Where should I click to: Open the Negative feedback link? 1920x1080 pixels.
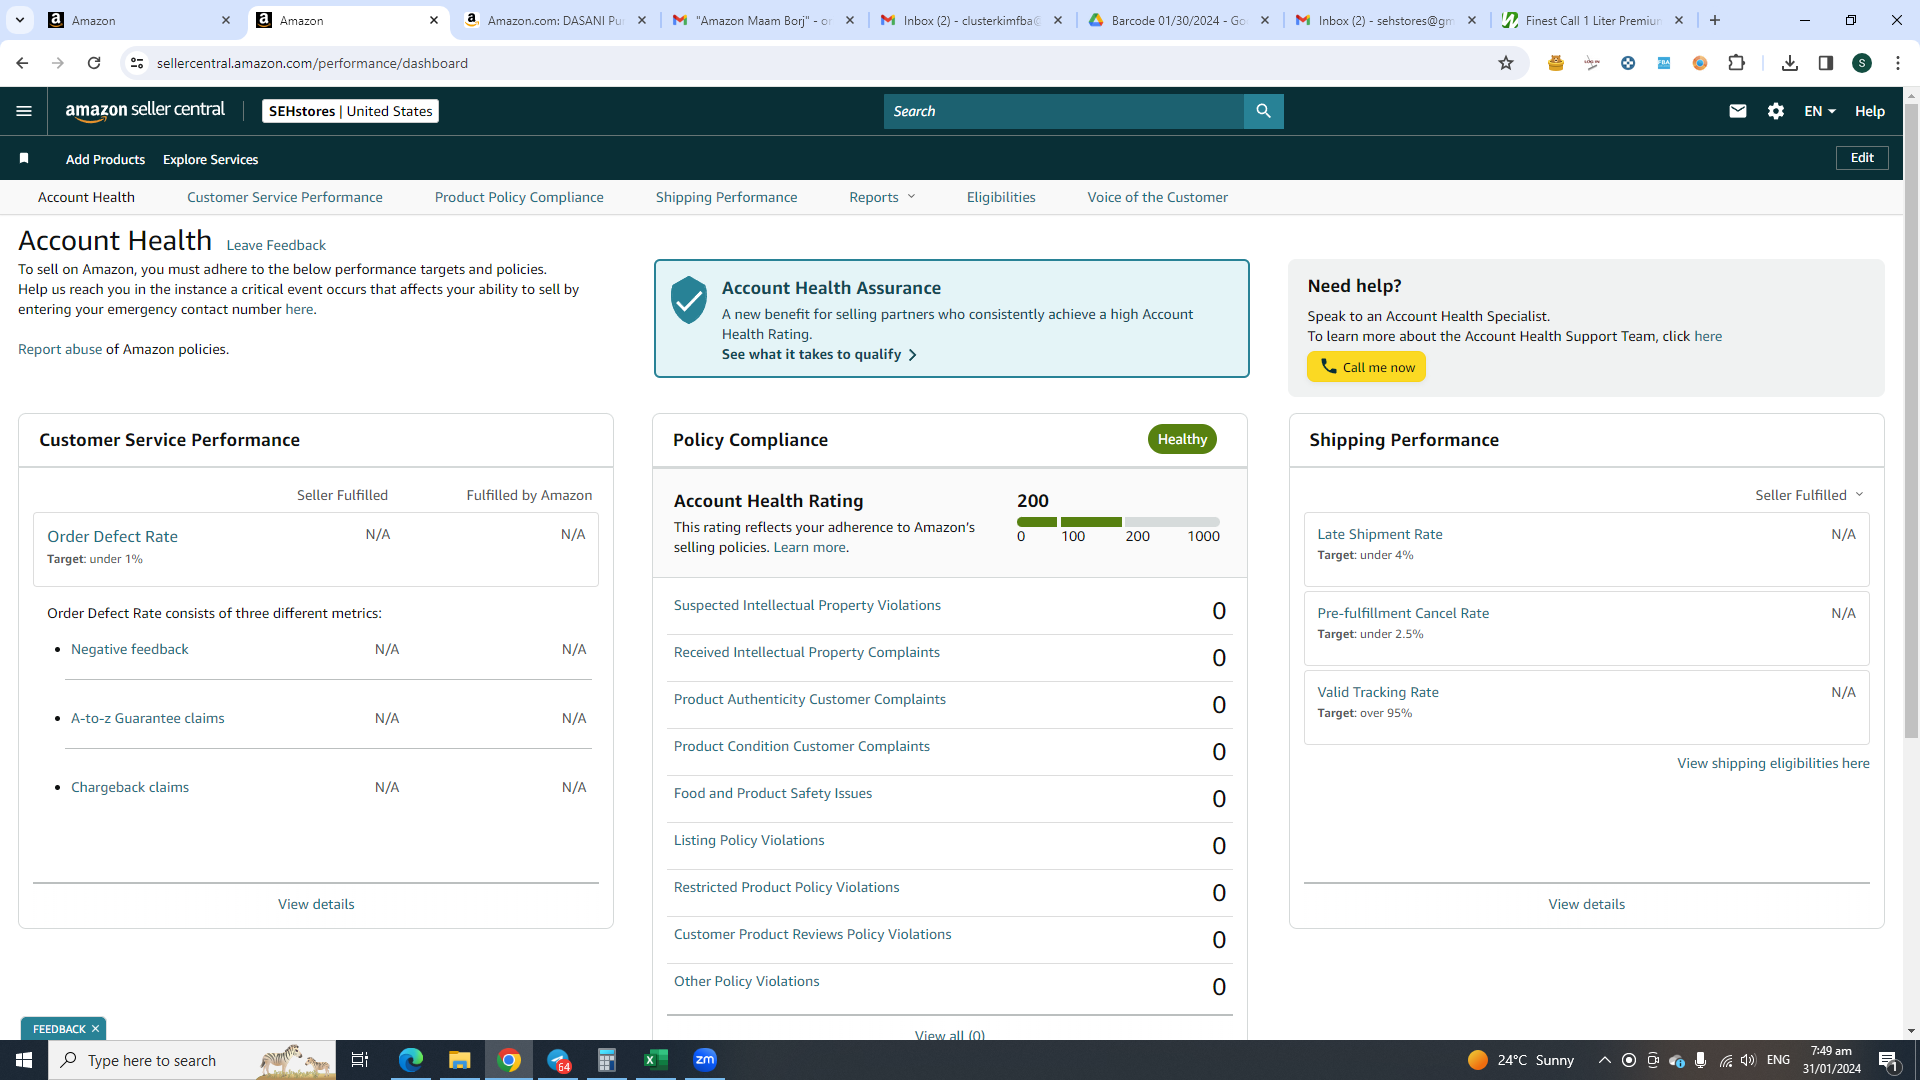tap(130, 649)
